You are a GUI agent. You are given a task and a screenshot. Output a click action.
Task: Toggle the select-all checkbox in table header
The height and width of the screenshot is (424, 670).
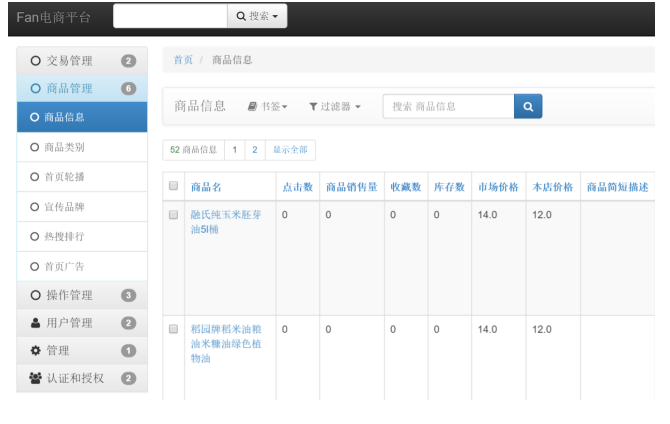[173, 186]
